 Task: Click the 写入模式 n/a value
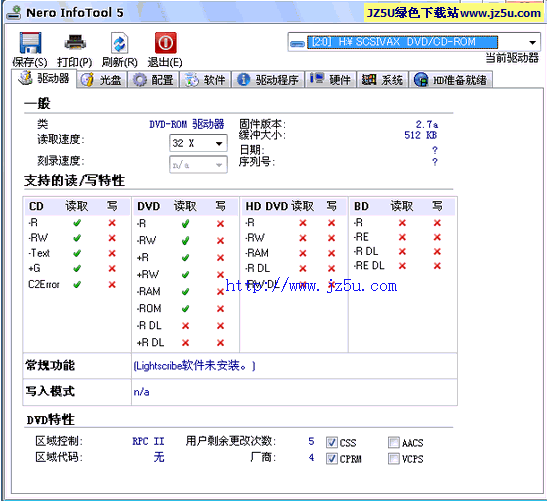(141, 392)
